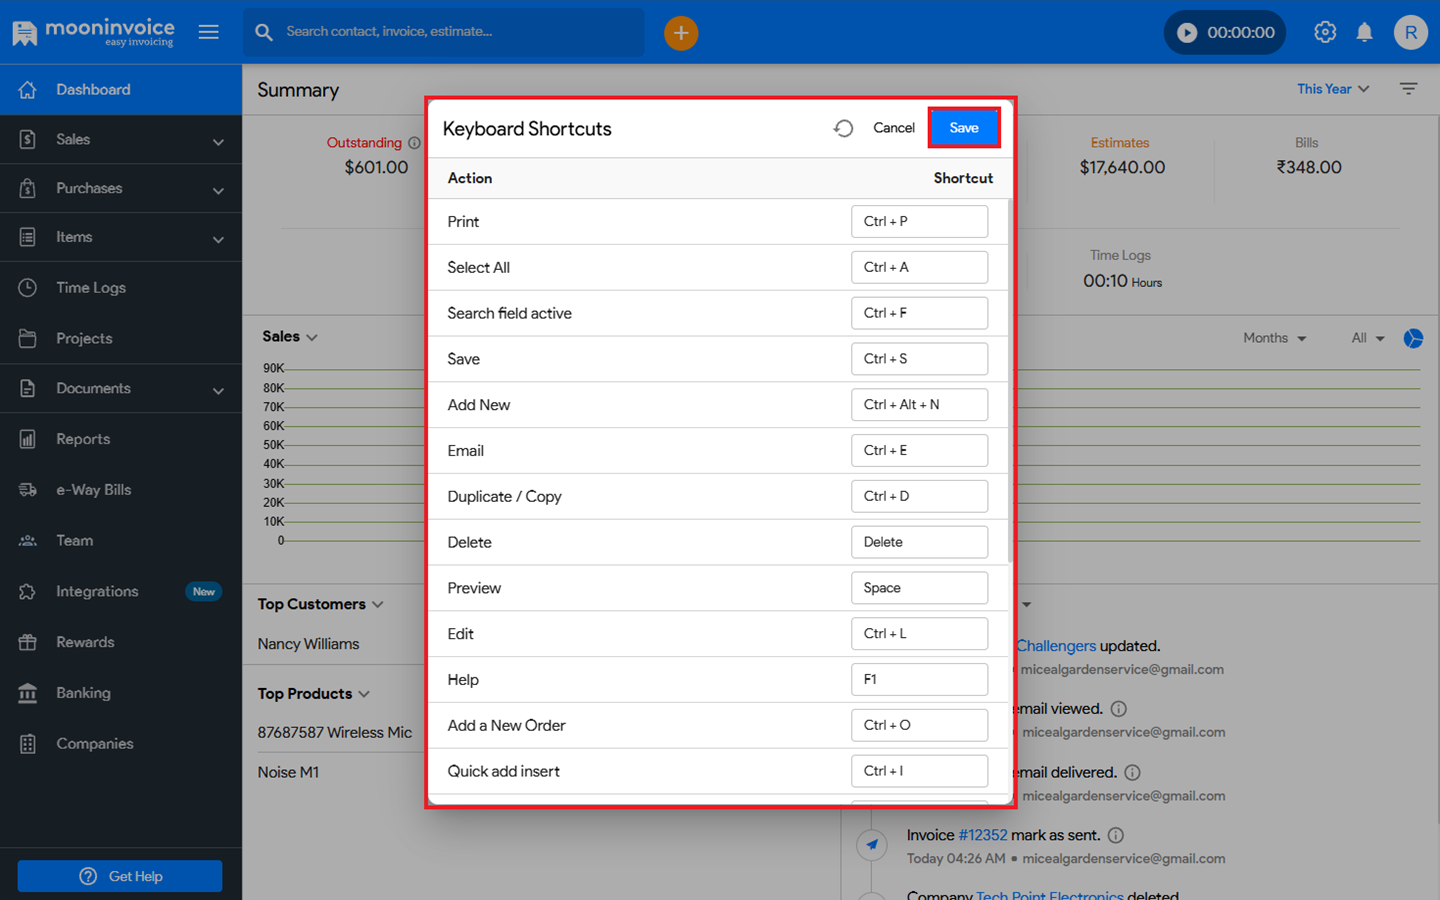
Task: Start the timer play button
Action: pyautogui.click(x=1187, y=33)
